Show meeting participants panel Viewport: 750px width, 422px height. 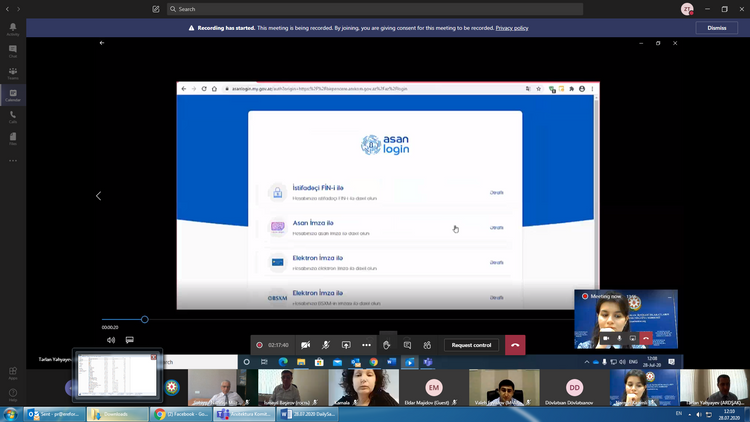427,345
